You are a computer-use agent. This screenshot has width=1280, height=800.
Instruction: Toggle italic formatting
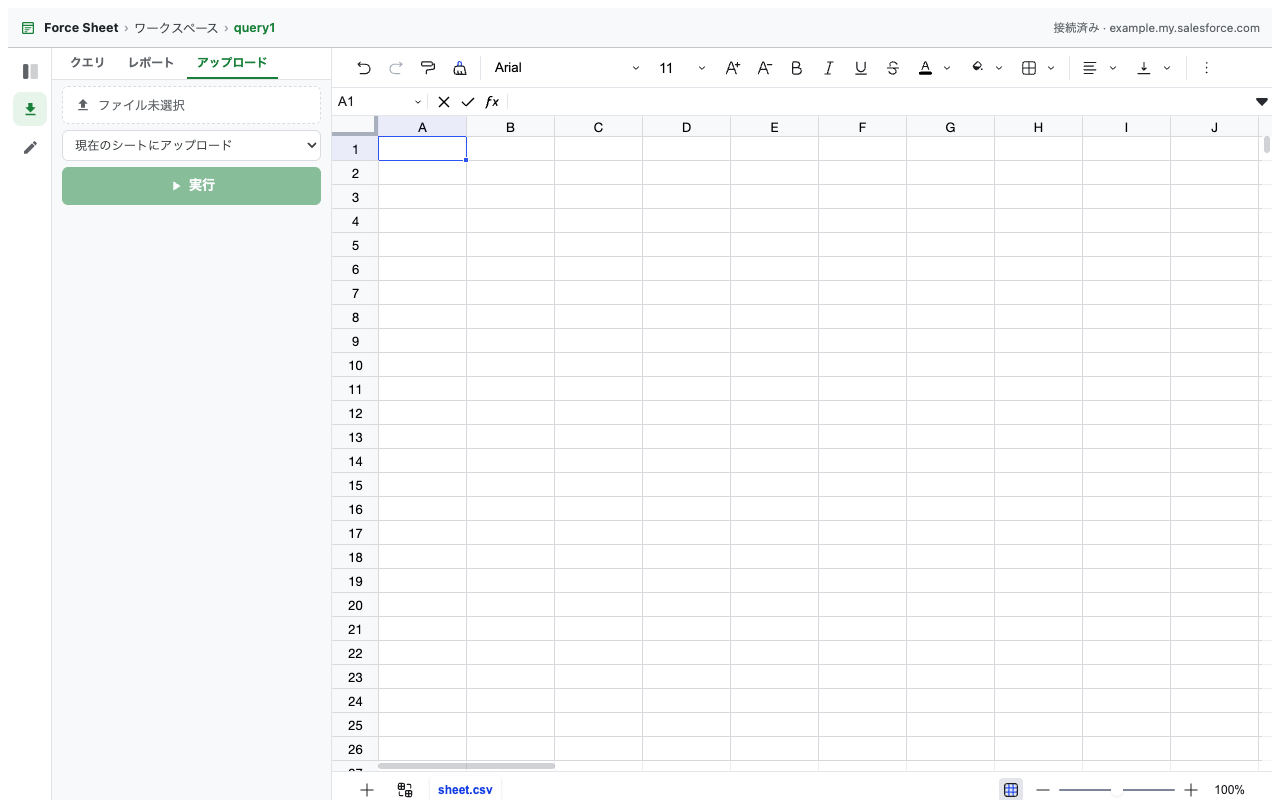[829, 68]
